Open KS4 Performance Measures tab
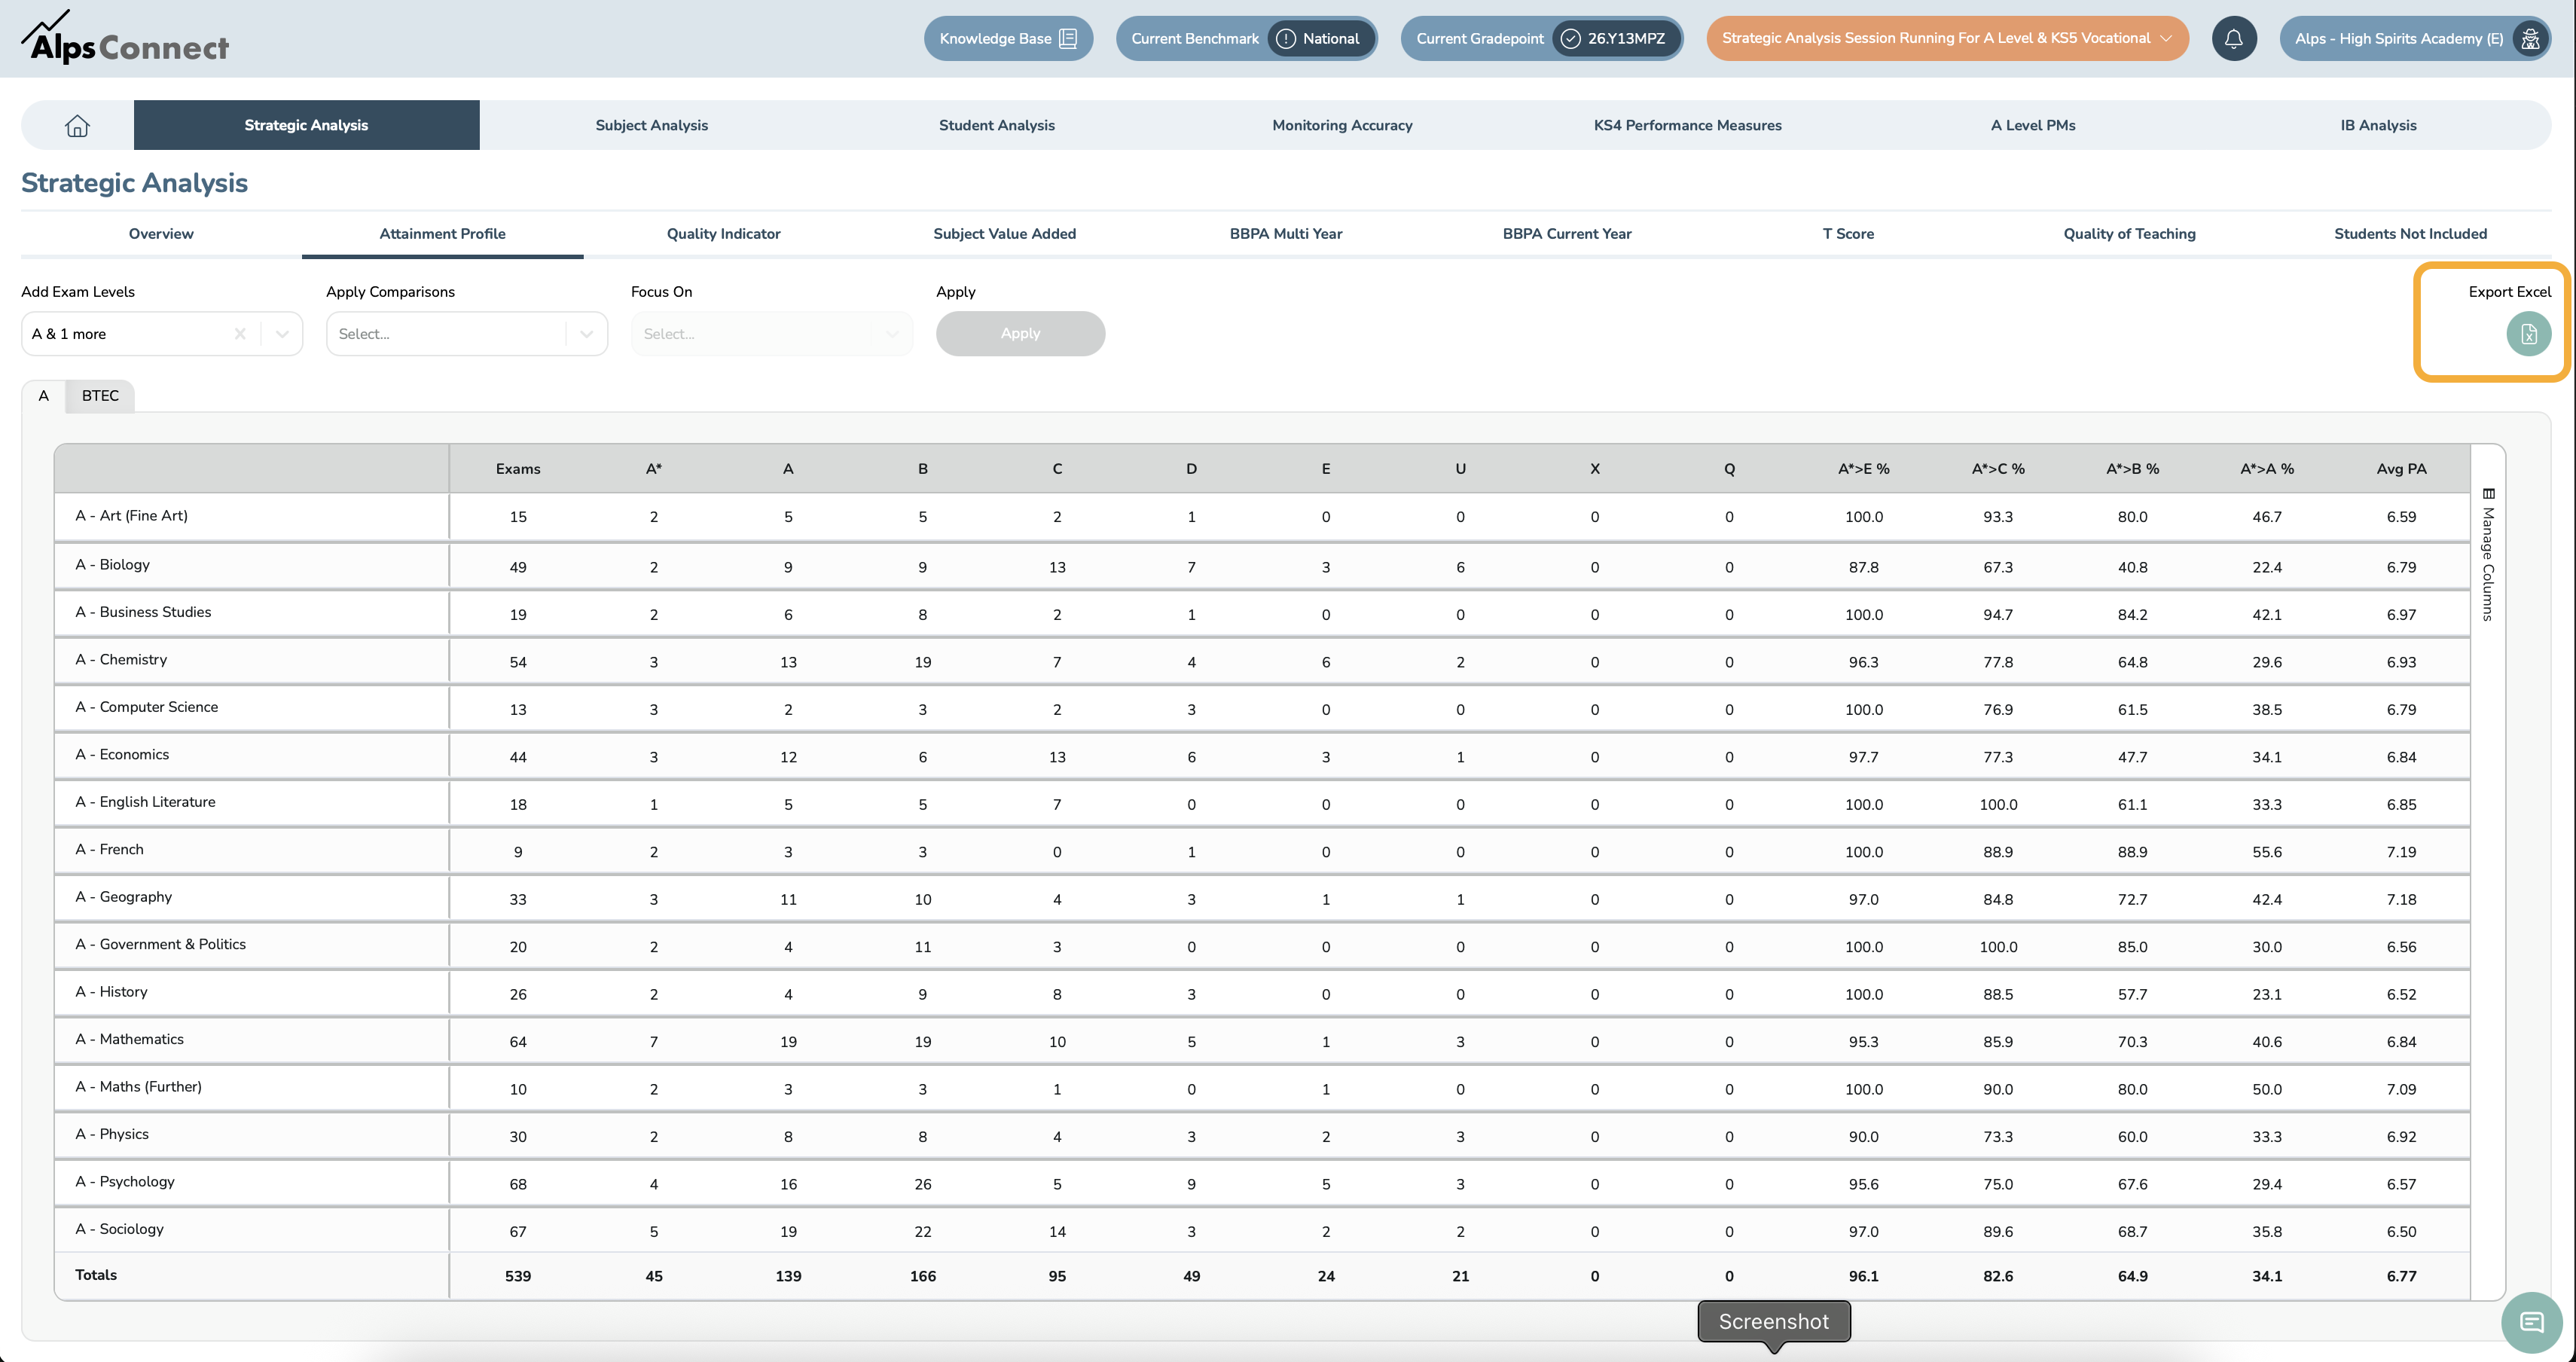The image size is (2576, 1362). point(1687,125)
